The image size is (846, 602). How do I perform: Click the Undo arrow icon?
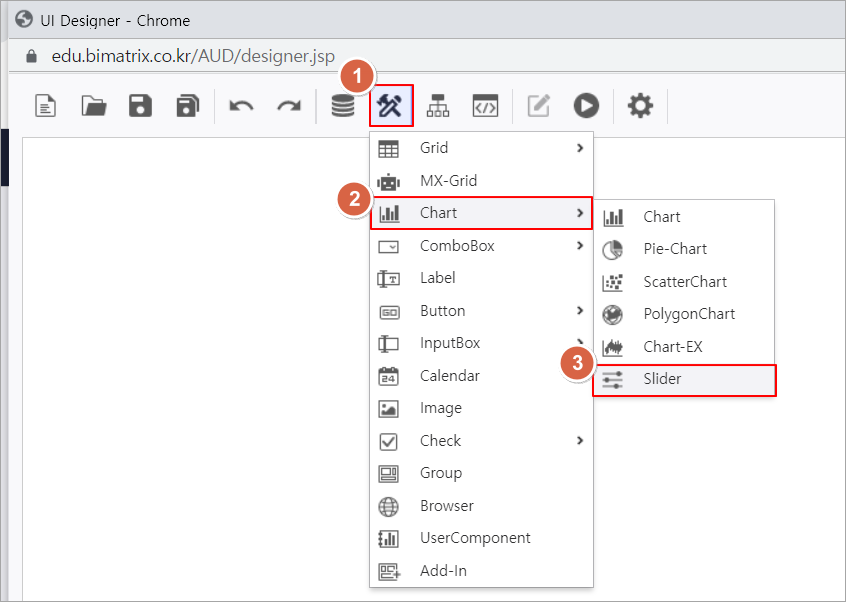pyautogui.click(x=241, y=106)
